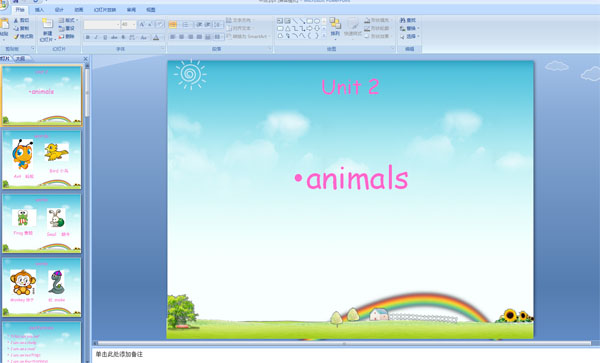Screen dimensions: 600x363
Task: Select the Triangle shape
Action: 287,28
